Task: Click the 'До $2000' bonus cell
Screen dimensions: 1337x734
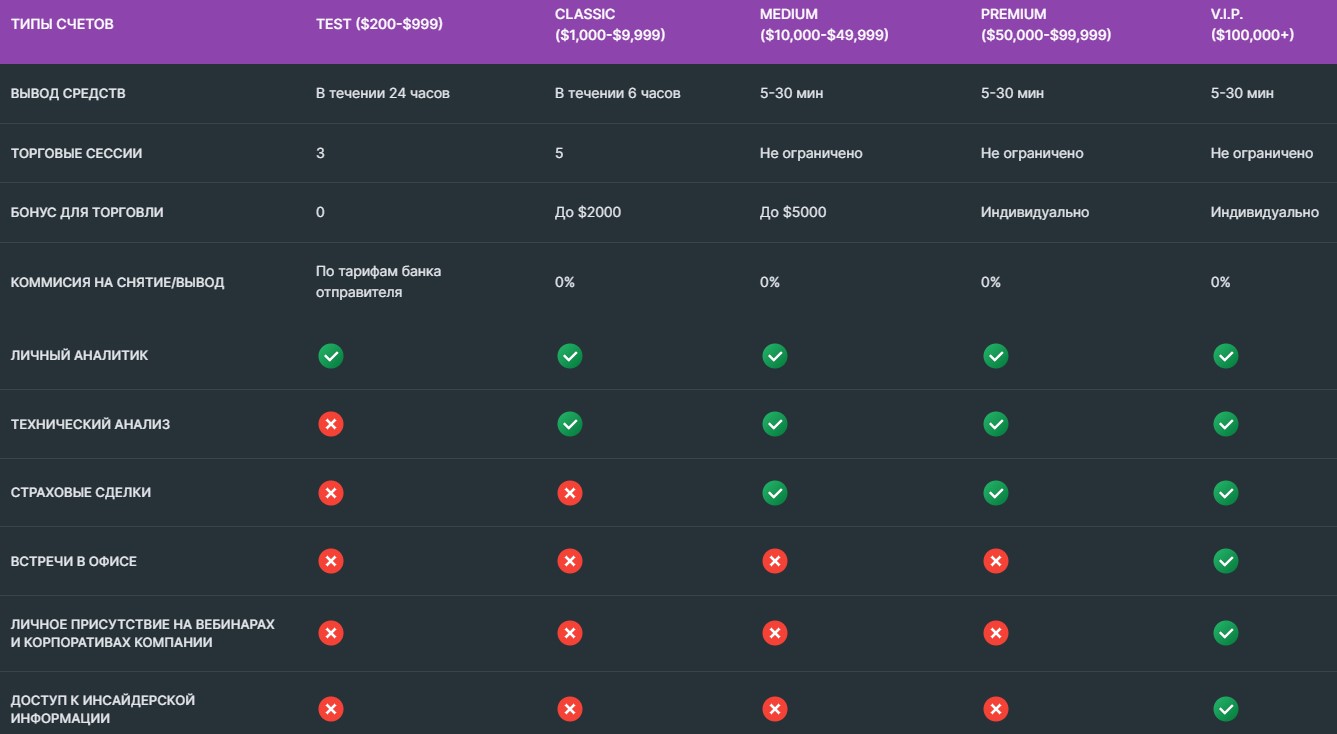Action: pos(588,212)
